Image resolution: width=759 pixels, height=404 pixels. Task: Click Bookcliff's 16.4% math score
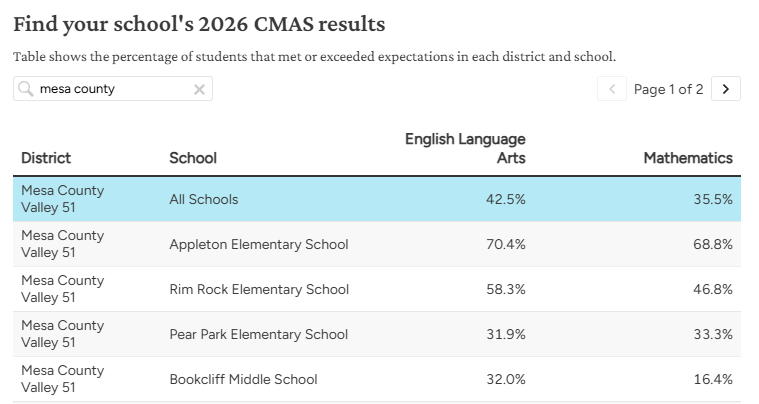tap(713, 379)
